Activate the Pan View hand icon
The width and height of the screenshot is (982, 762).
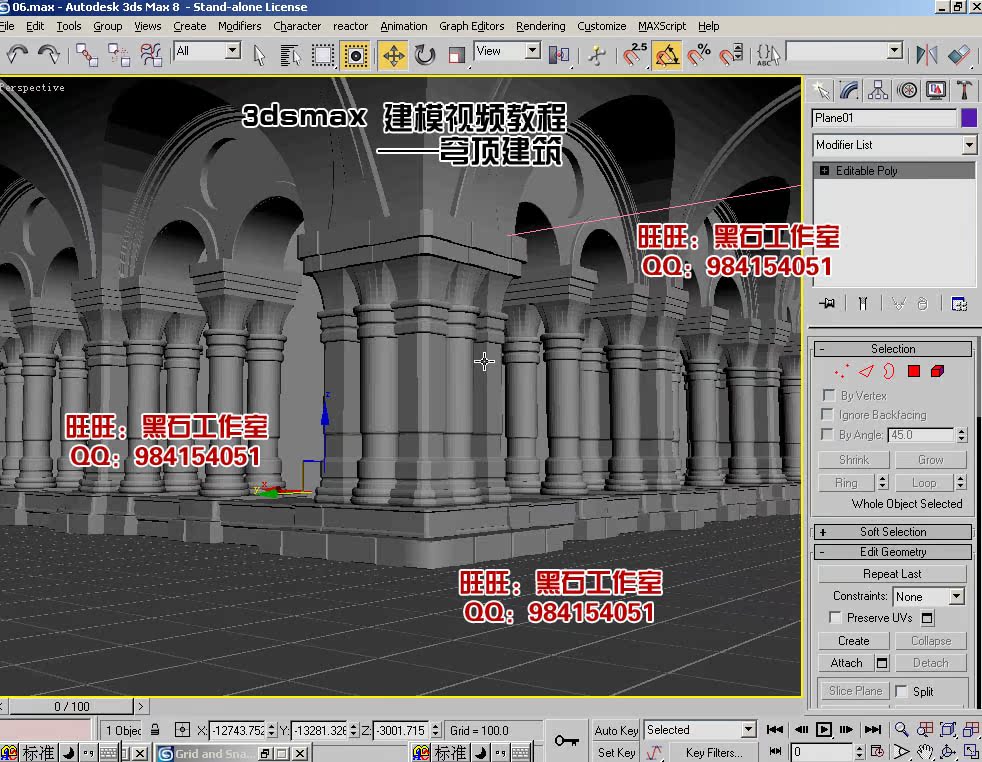point(925,751)
